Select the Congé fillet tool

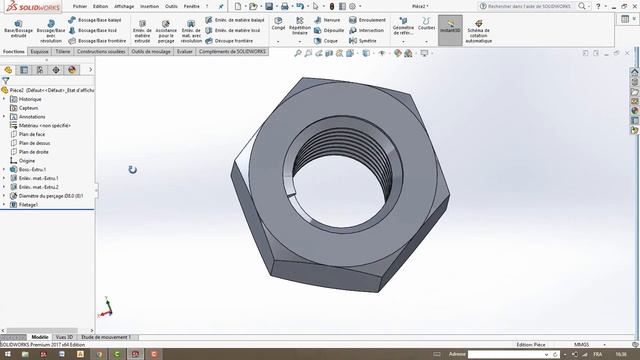(278, 24)
